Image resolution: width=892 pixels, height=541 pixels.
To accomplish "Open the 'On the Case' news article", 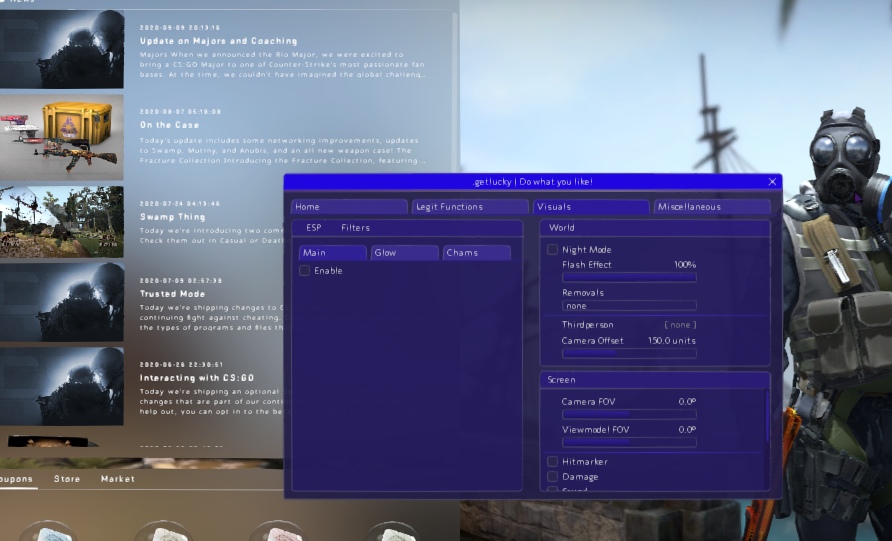I will (x=170, y=125).
